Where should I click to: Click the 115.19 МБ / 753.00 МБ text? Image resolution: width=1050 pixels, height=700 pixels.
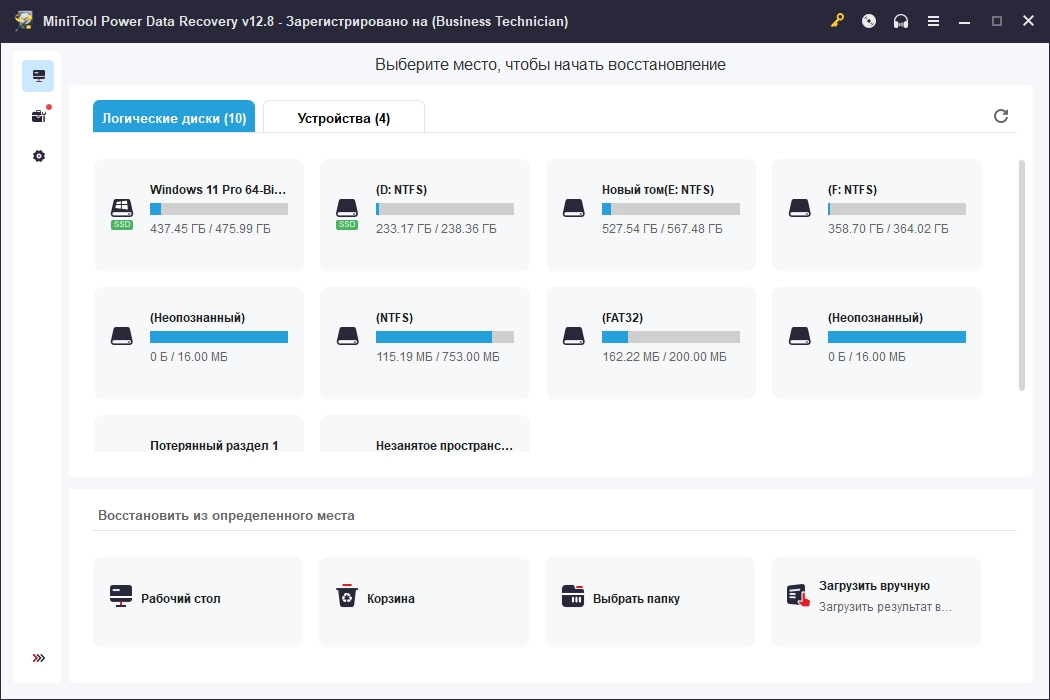[x=438, y=356]
